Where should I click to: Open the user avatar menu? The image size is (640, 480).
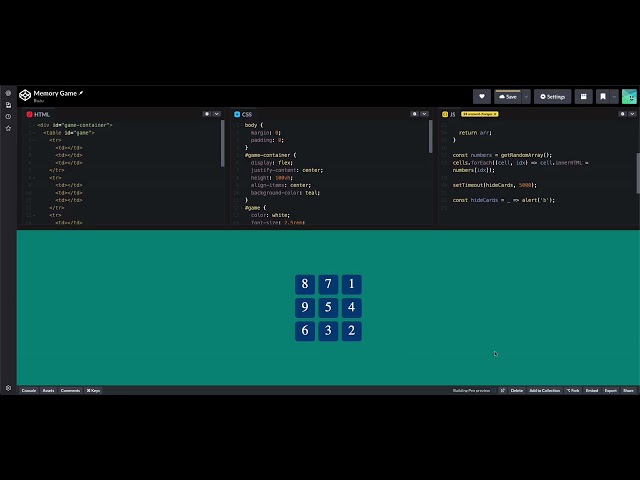click(x=629, y=97)
